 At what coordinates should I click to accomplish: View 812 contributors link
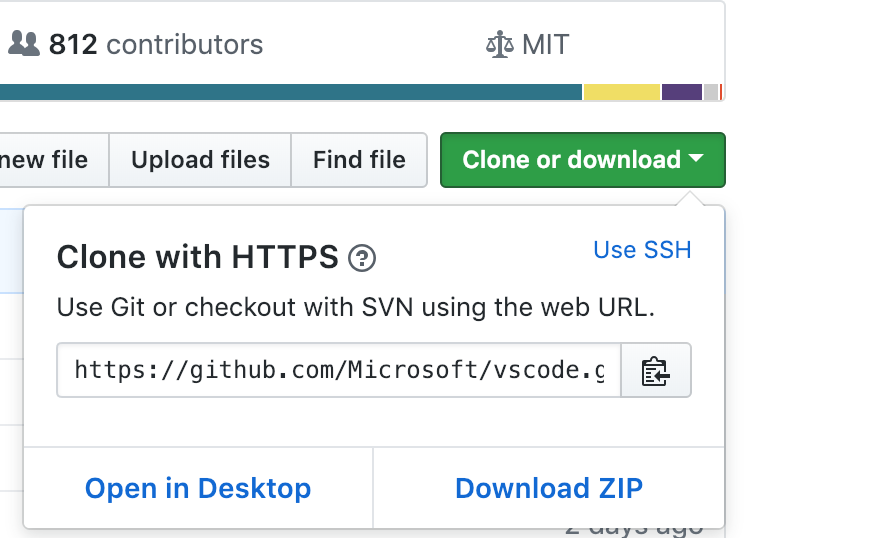point(136,45)
